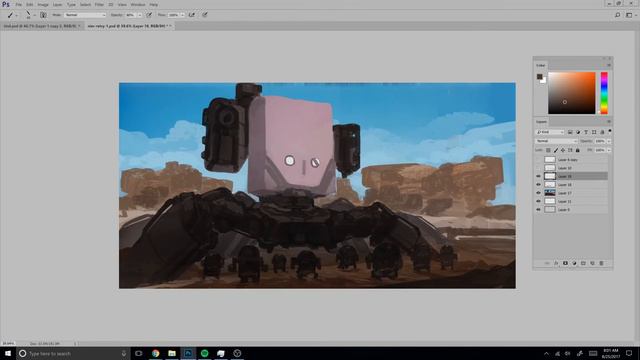Image resolution: width=640 pixels, height=360 pixels.
Task: Open the layer Opacity arrow in Layers panel
Action: [609, 141]
